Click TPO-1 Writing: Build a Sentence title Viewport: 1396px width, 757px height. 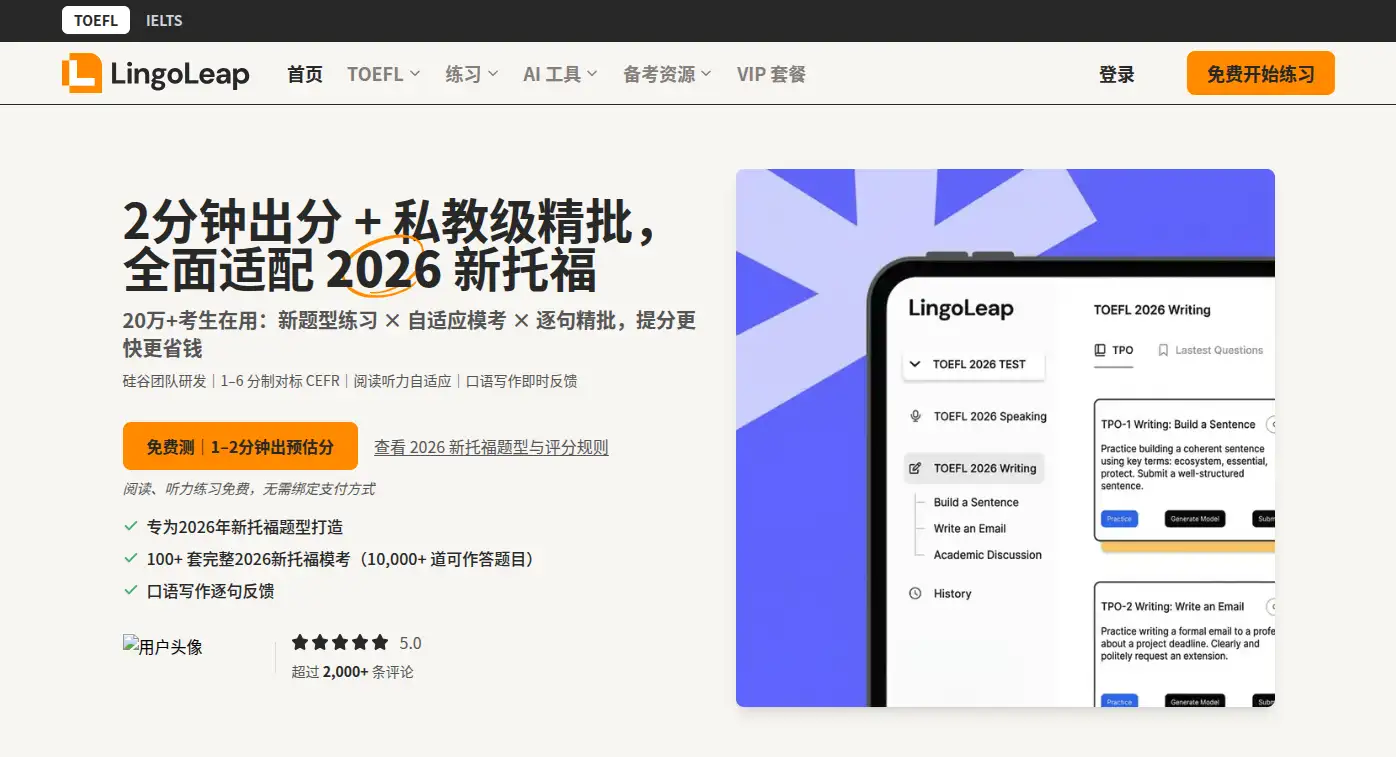1178,424
